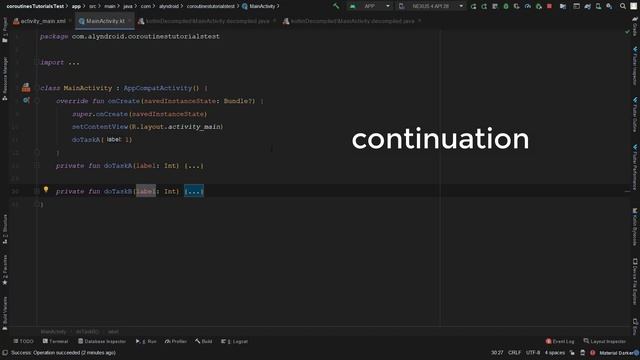
Task: Click the class MainActivity gutter icon
Action: [26, 87]
